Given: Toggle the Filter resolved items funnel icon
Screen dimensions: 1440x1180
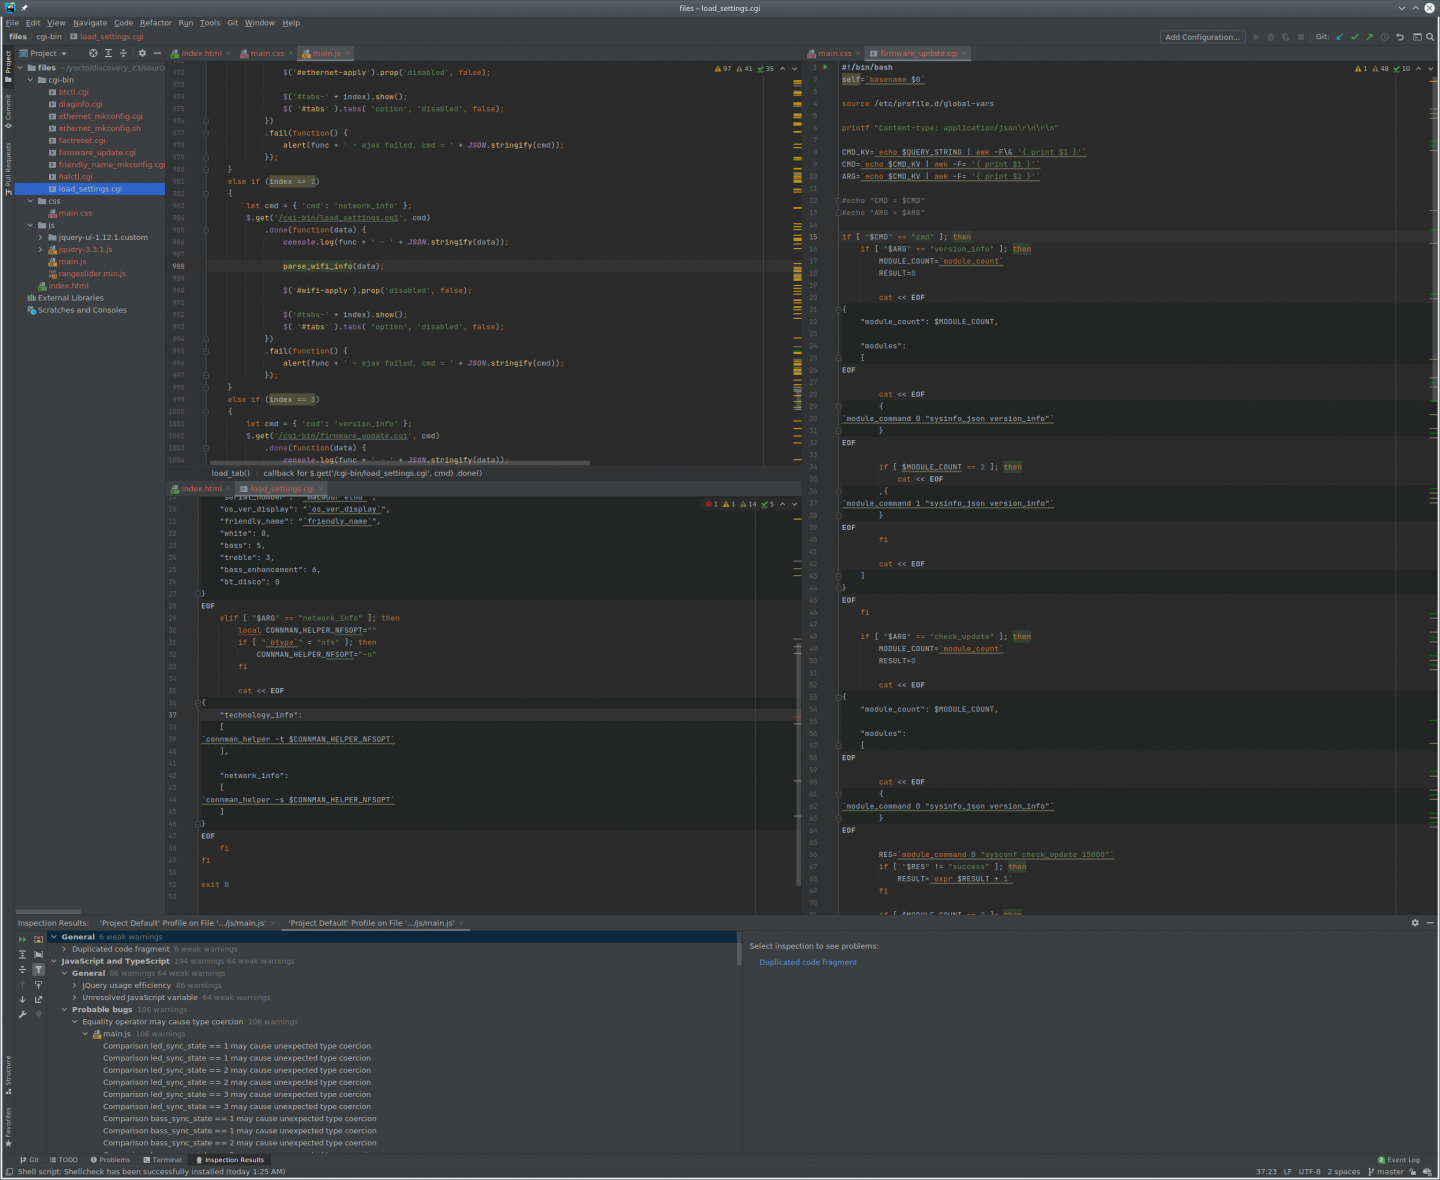Looking at the screenshot, I should [38, 969].
